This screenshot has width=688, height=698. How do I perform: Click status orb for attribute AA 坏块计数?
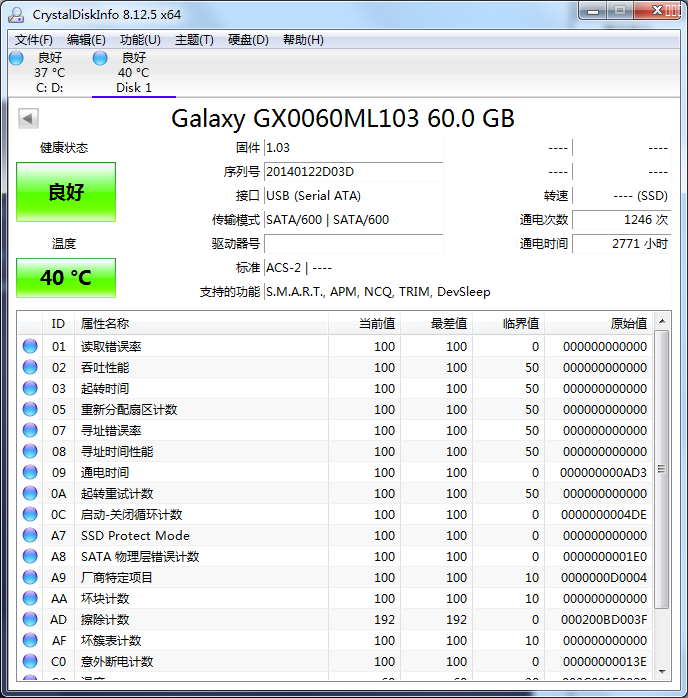30,598
